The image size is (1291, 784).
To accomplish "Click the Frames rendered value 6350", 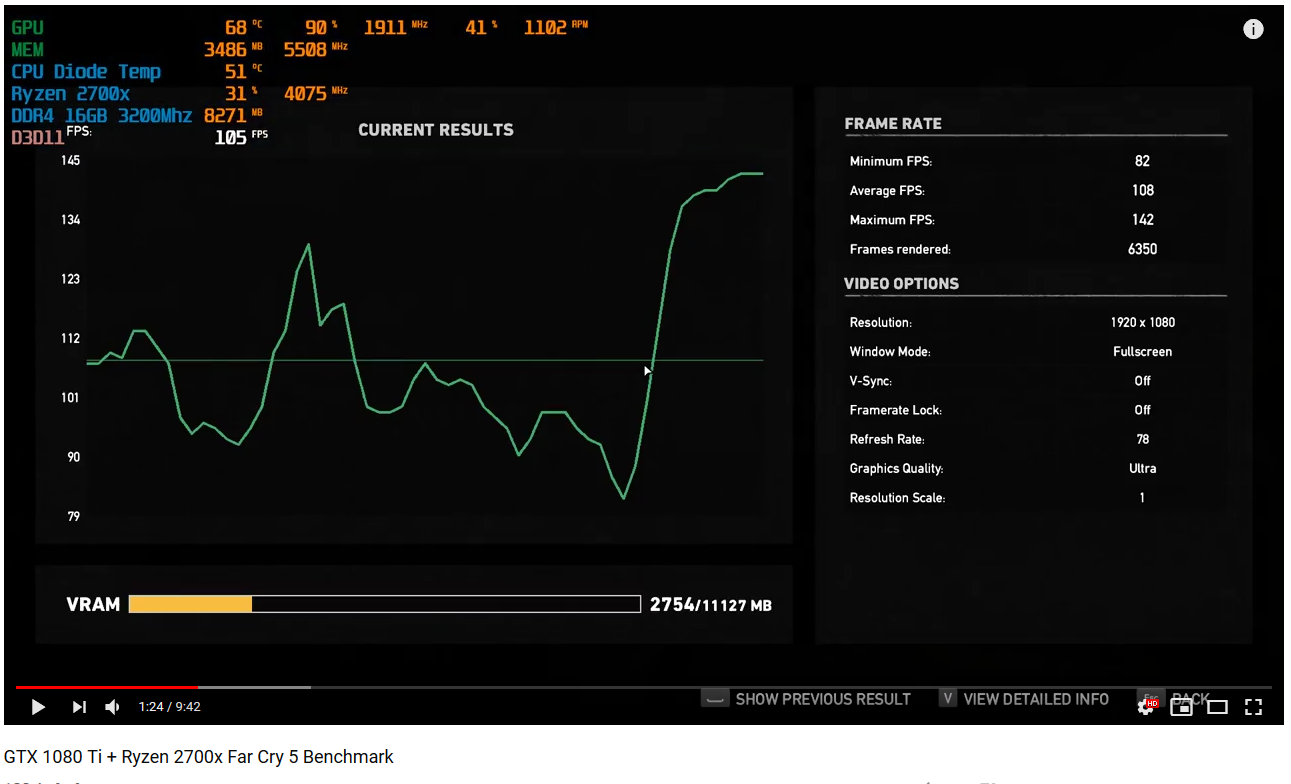I will coord(1142,249).
